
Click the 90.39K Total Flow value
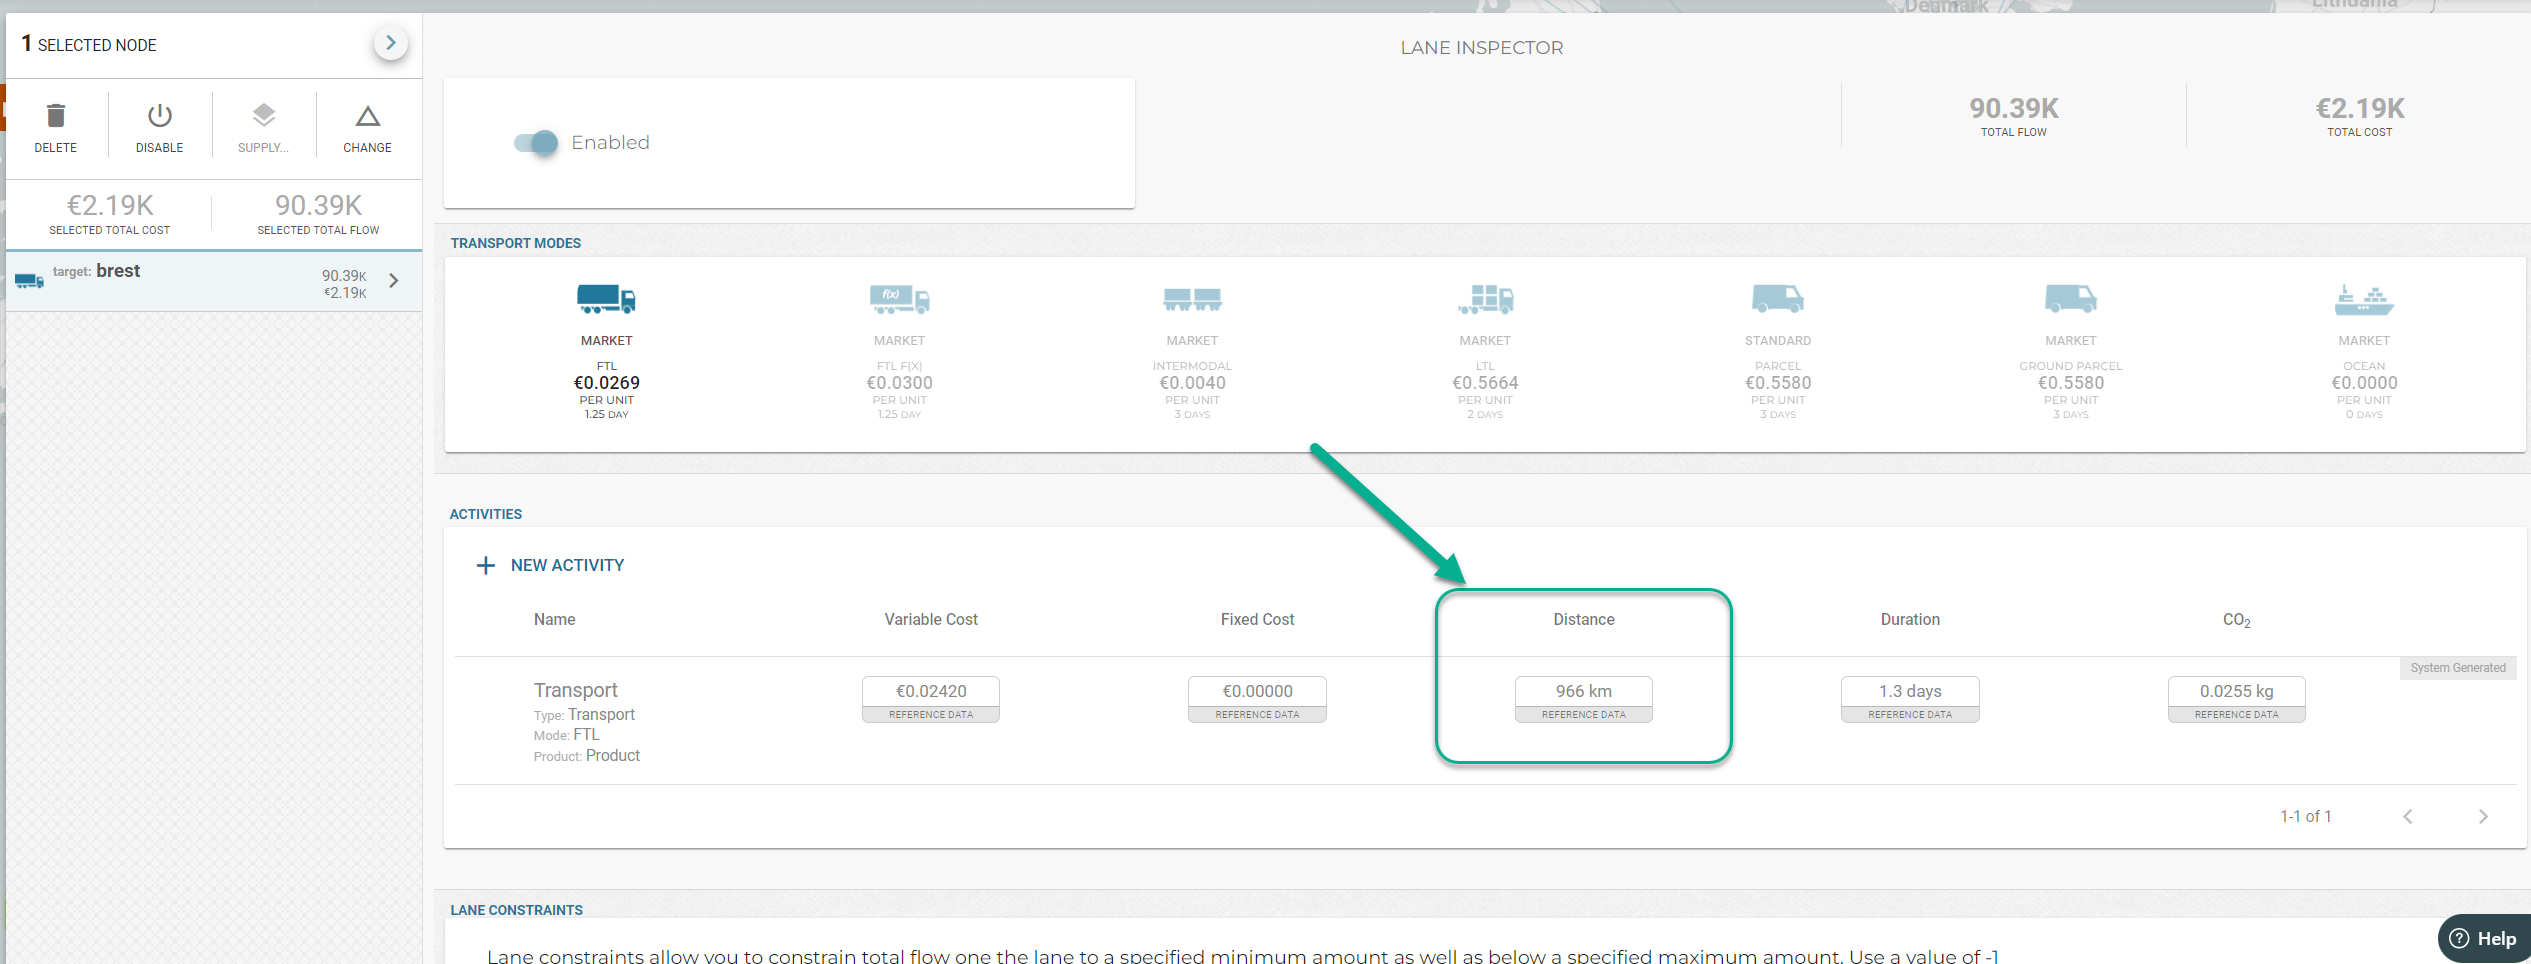2014,108
